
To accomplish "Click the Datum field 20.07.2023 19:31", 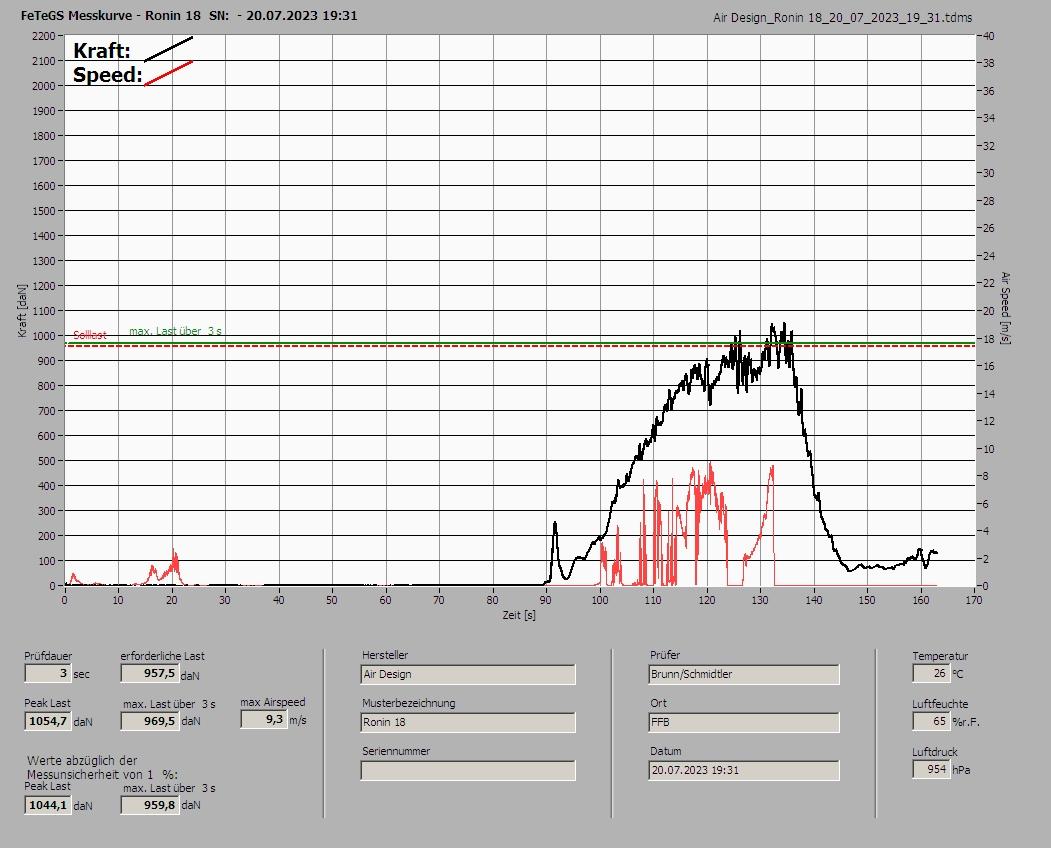I will click(744, 770).
